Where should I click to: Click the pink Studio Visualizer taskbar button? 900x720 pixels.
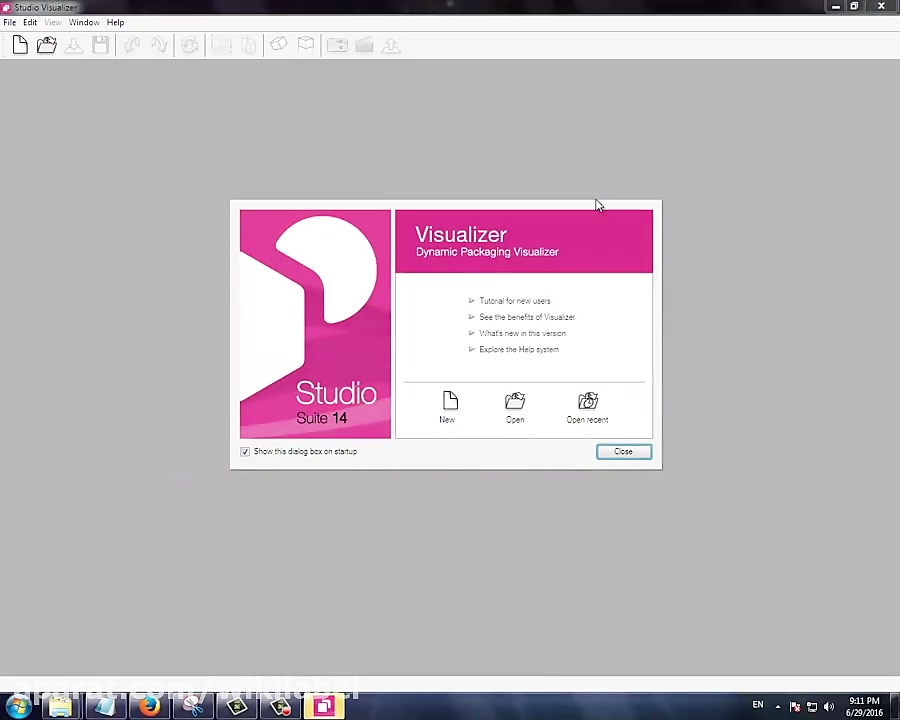tap(324, 706)
